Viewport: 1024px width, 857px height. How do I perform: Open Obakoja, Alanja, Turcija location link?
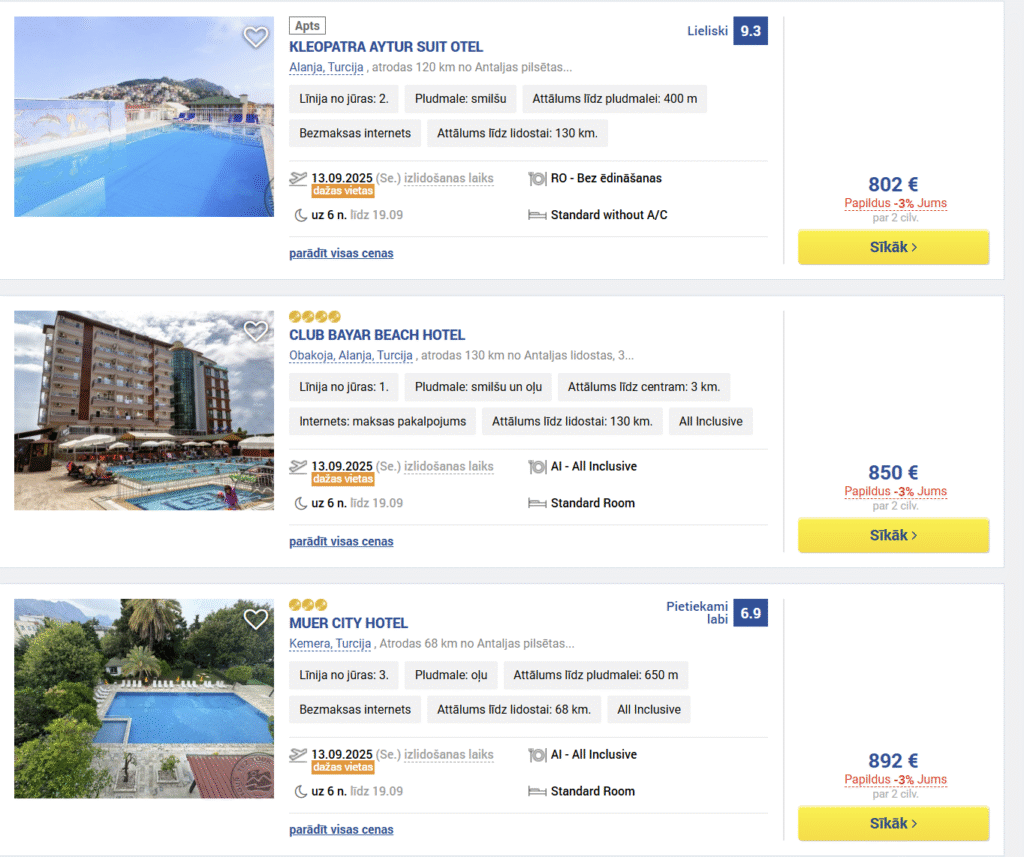tap(351, 355)
